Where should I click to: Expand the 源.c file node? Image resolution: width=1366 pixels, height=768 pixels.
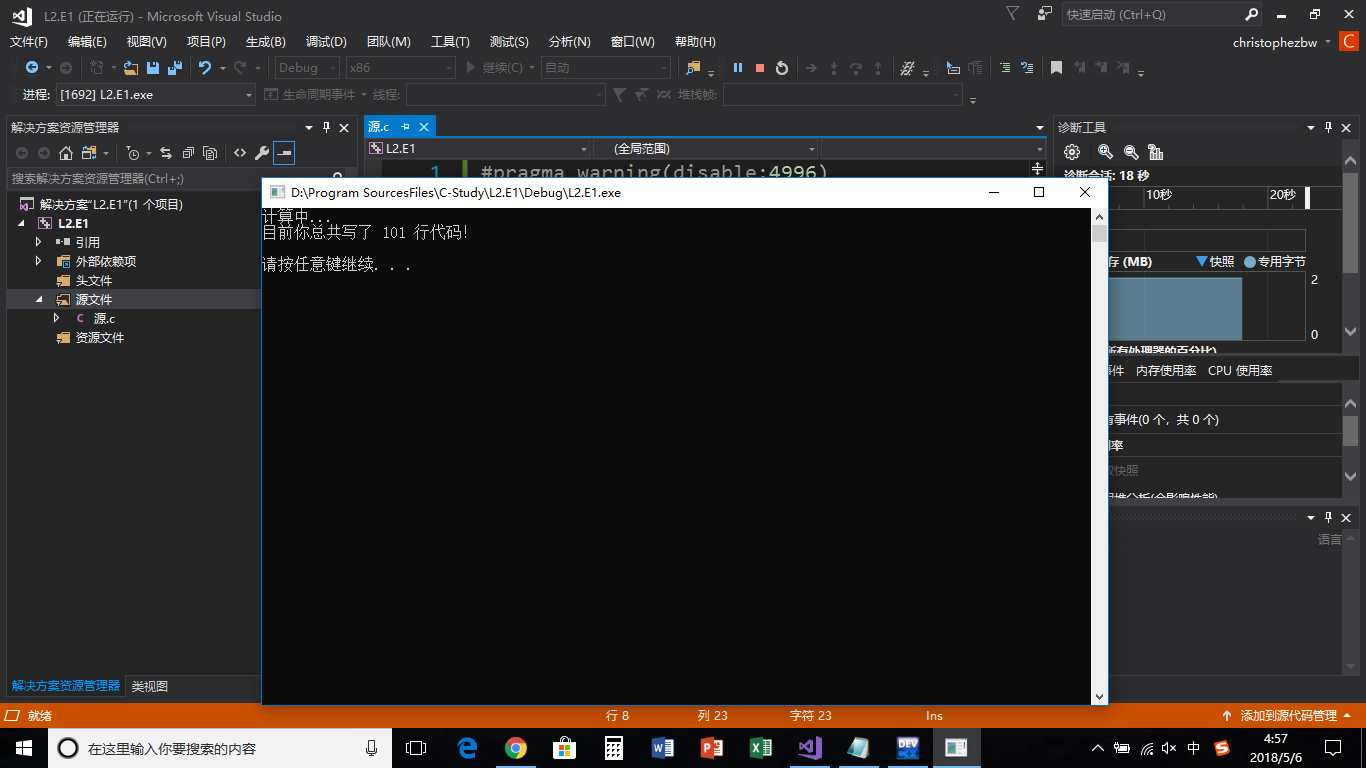[x=57, y=318]
